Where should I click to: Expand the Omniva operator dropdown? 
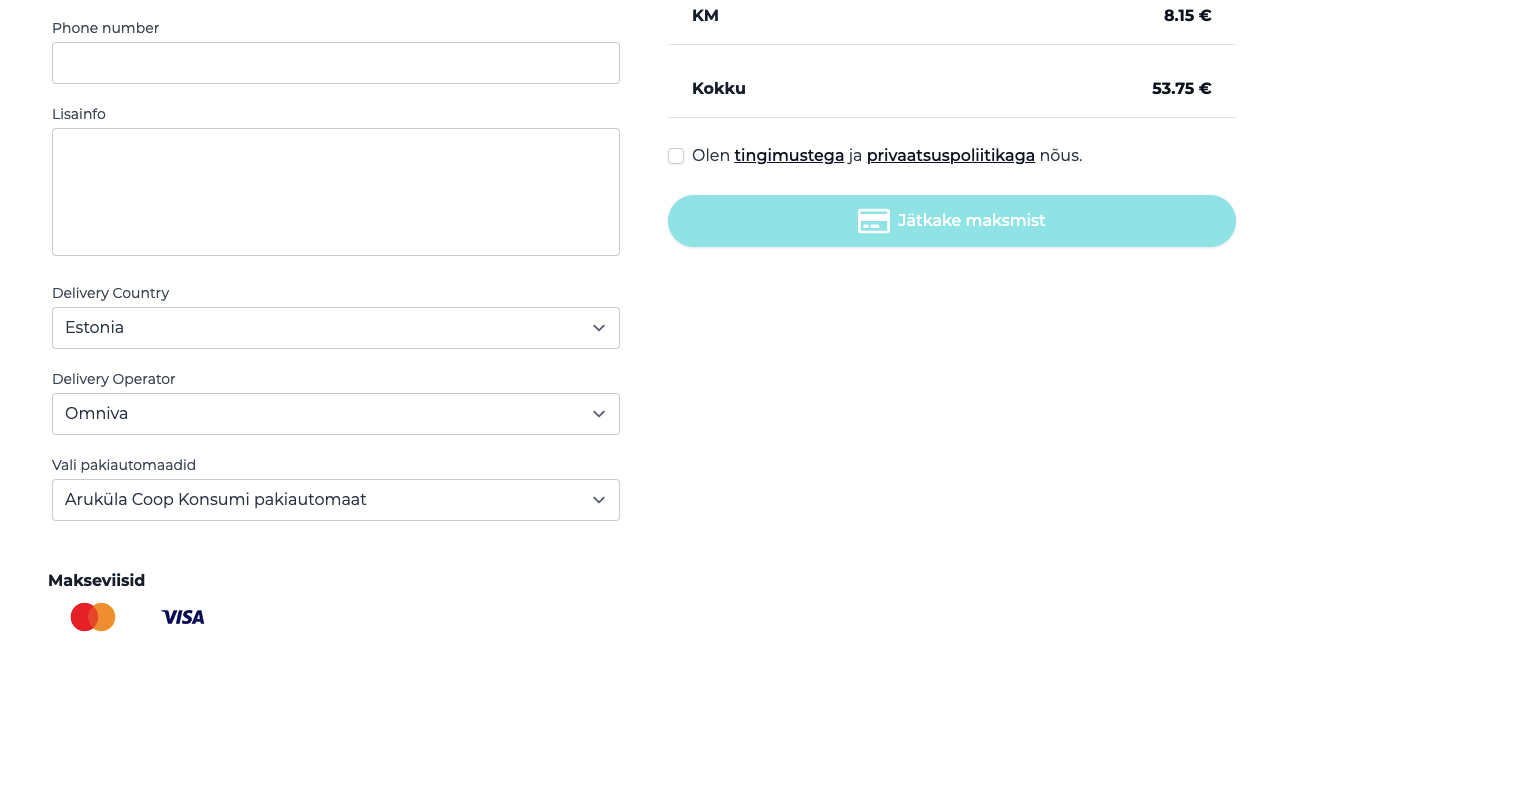(320, 414)
